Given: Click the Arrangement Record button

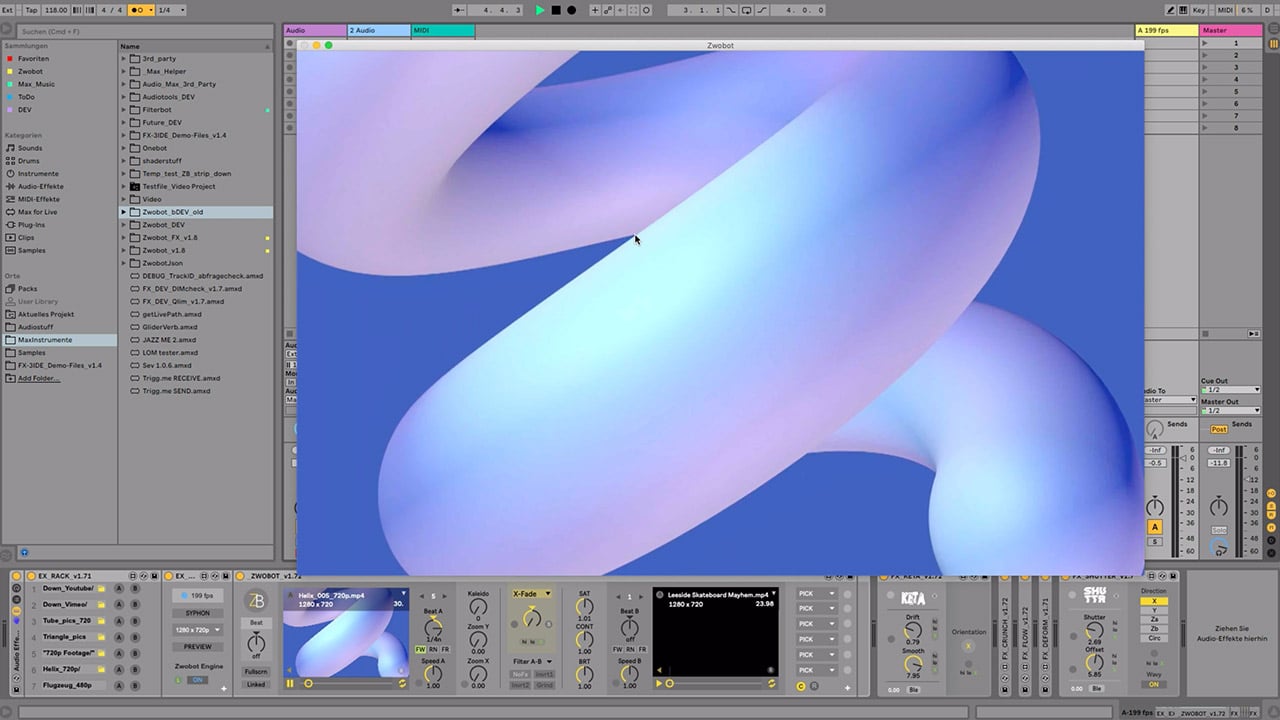Looking at the screenshot, I should (572, 10).
